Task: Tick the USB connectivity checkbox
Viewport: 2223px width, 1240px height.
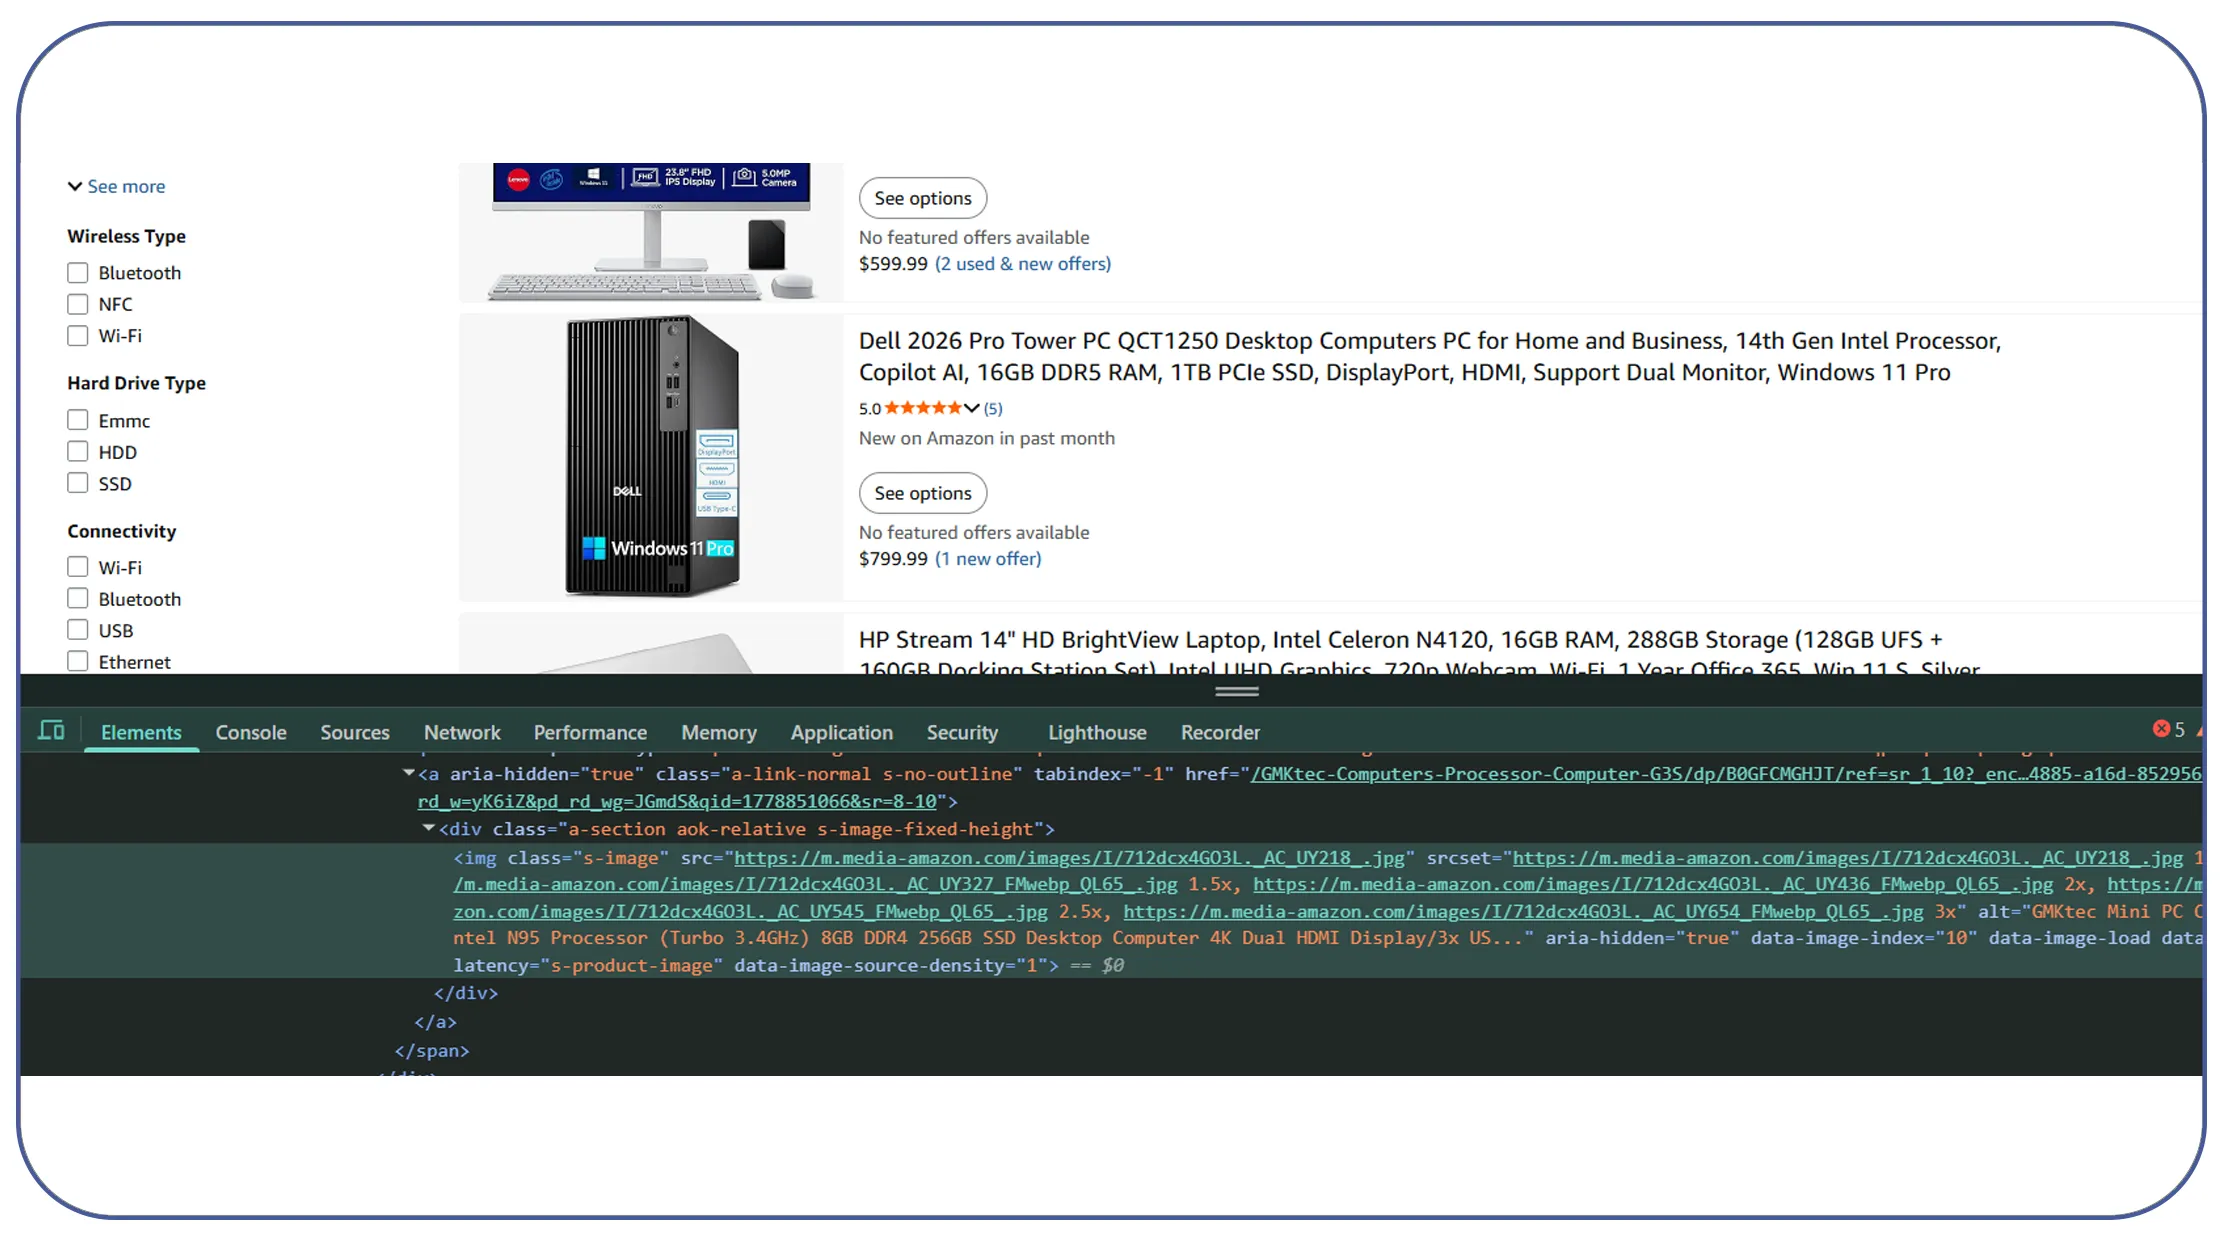Action: tap(78, 630)
